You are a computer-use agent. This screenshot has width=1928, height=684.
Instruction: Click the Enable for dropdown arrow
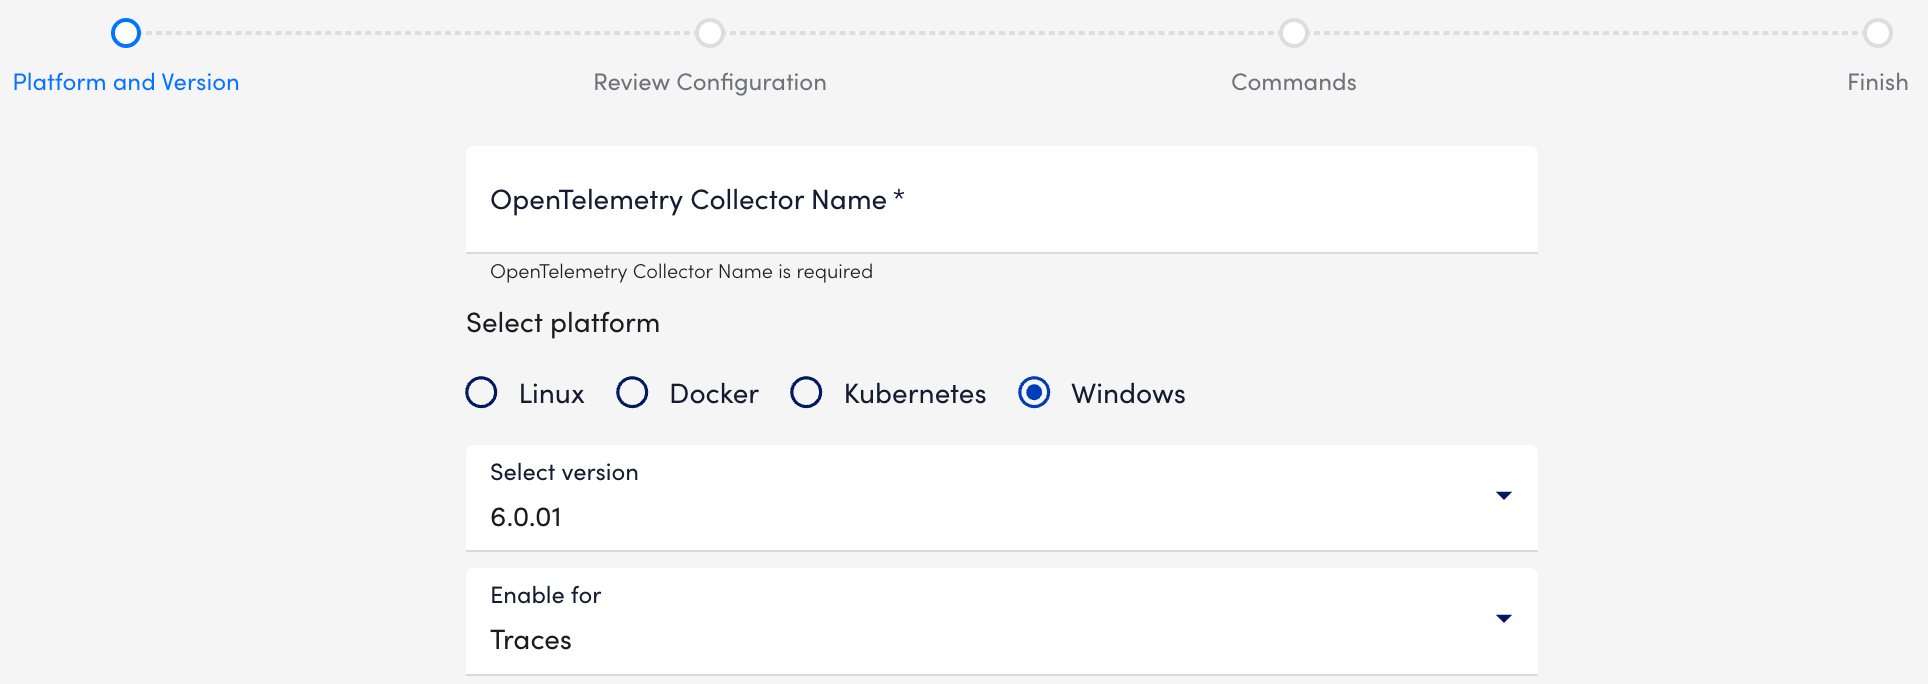1503,619
